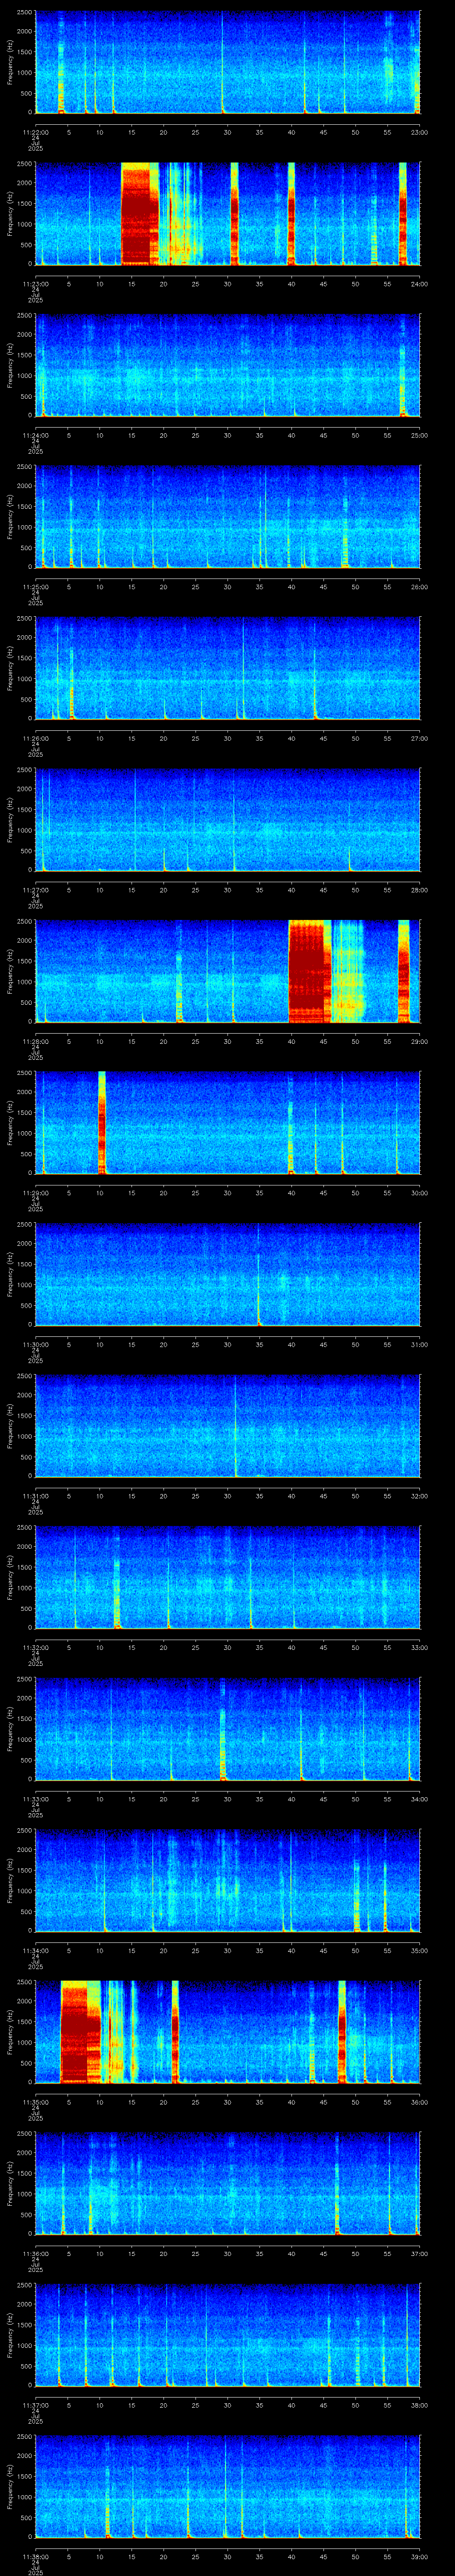Click the 1000 frequency tick of 11:37:00 spectrogram

(x=25, y=2345)
